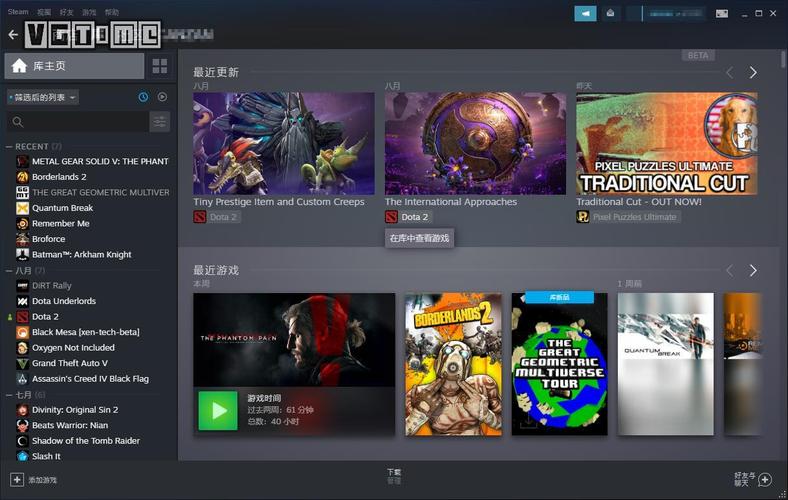Select Oxygen Not Included in the game list
The image size is (788, 500).
pos(73,348)
